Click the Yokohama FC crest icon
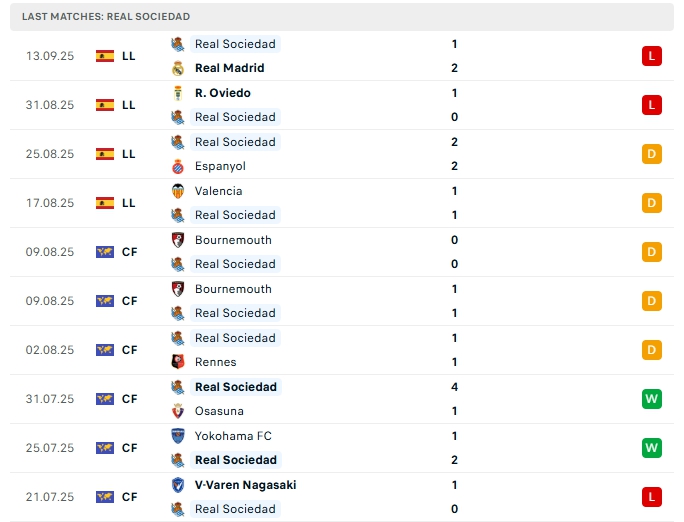Image resolution: width=684 pixels, height=522 pixels. [x=177, y=436]
